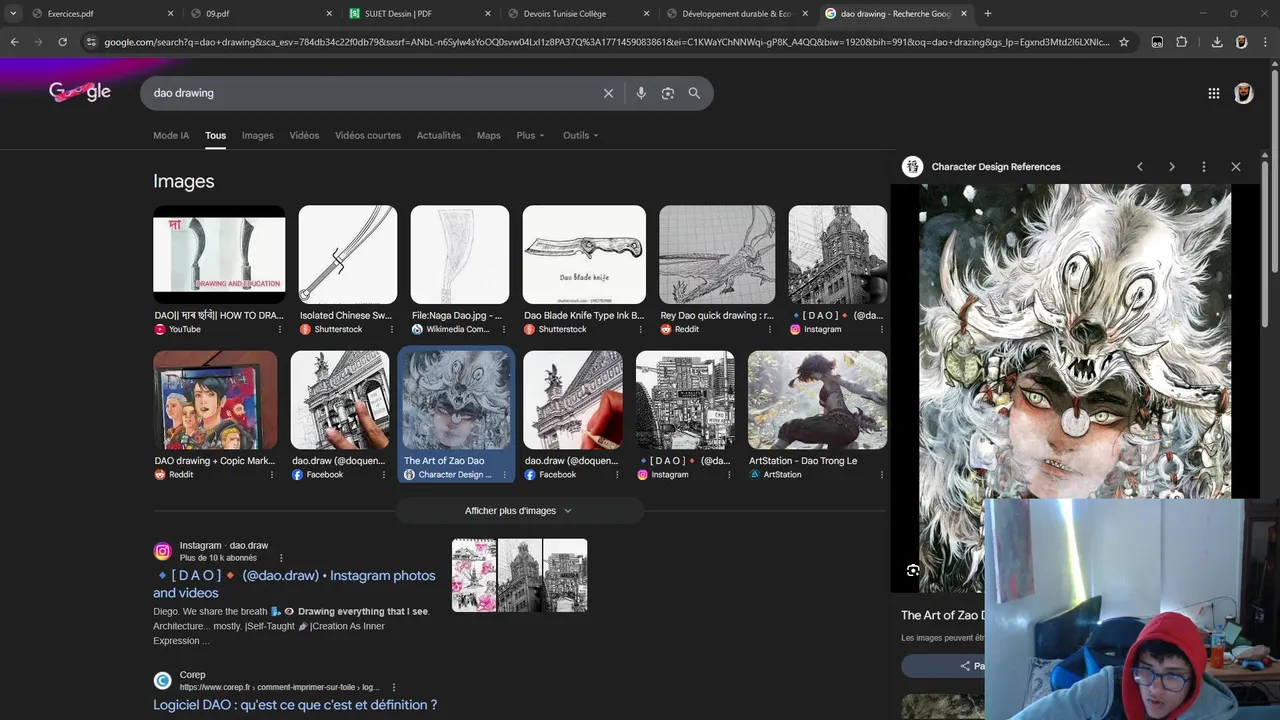The height and width of the screenshot is (720, 1280).
Task: Close the Exercices.pdf tab
Action: pos(170,14)
